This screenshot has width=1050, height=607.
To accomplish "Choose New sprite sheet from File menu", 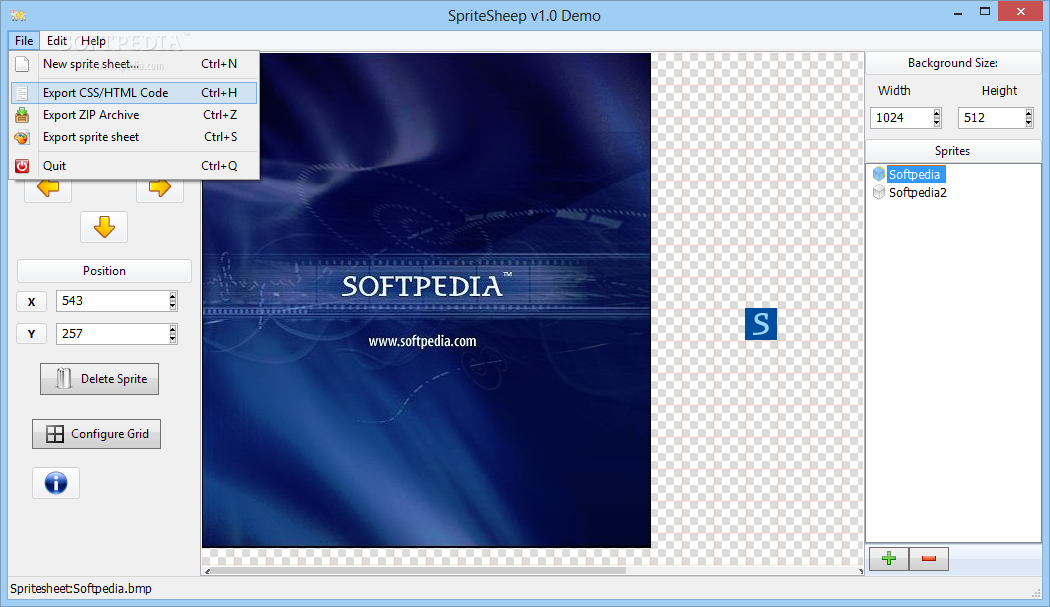I will 134,64.
